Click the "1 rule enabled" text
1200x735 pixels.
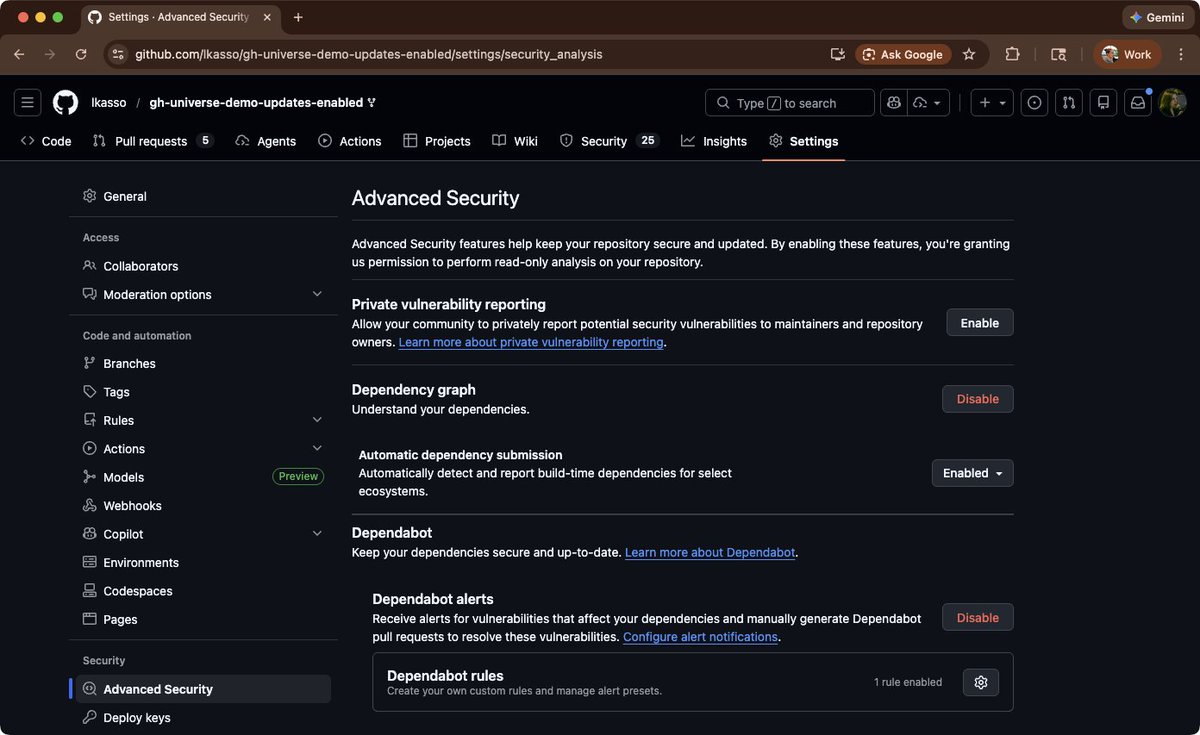(908, 682)
